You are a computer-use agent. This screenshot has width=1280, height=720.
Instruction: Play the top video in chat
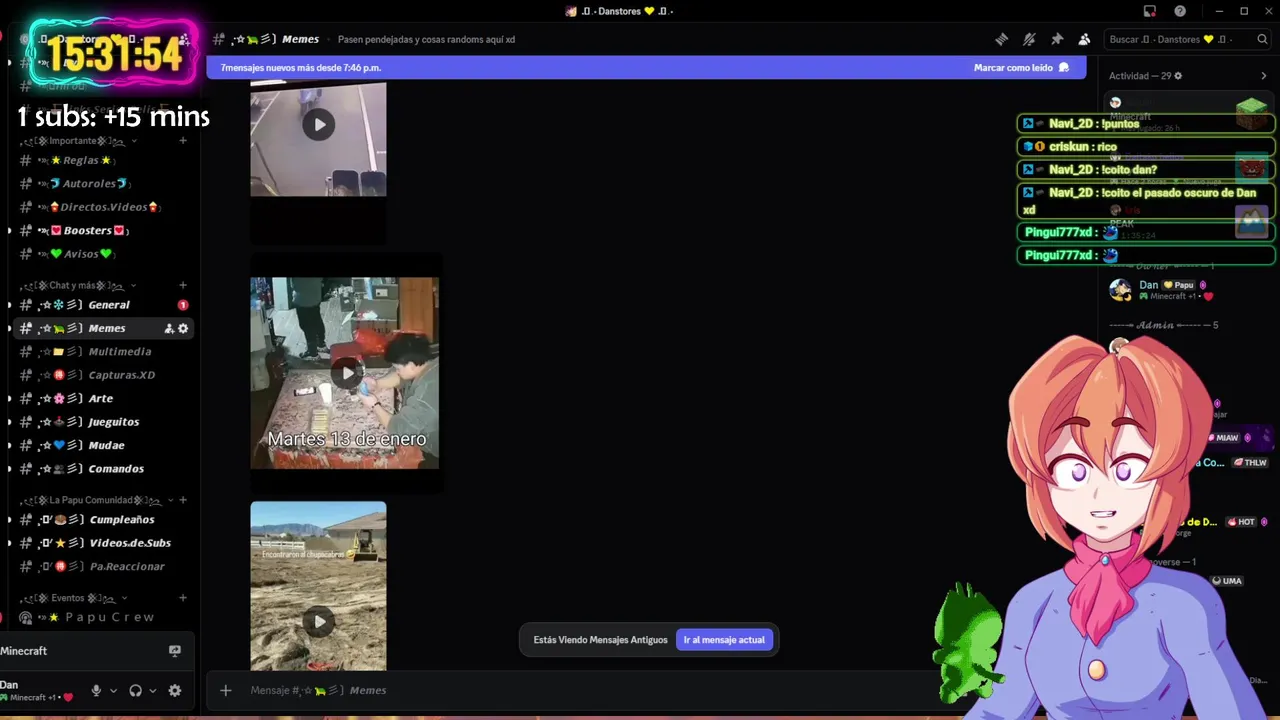pyautogui.click(x=319, y=125)
